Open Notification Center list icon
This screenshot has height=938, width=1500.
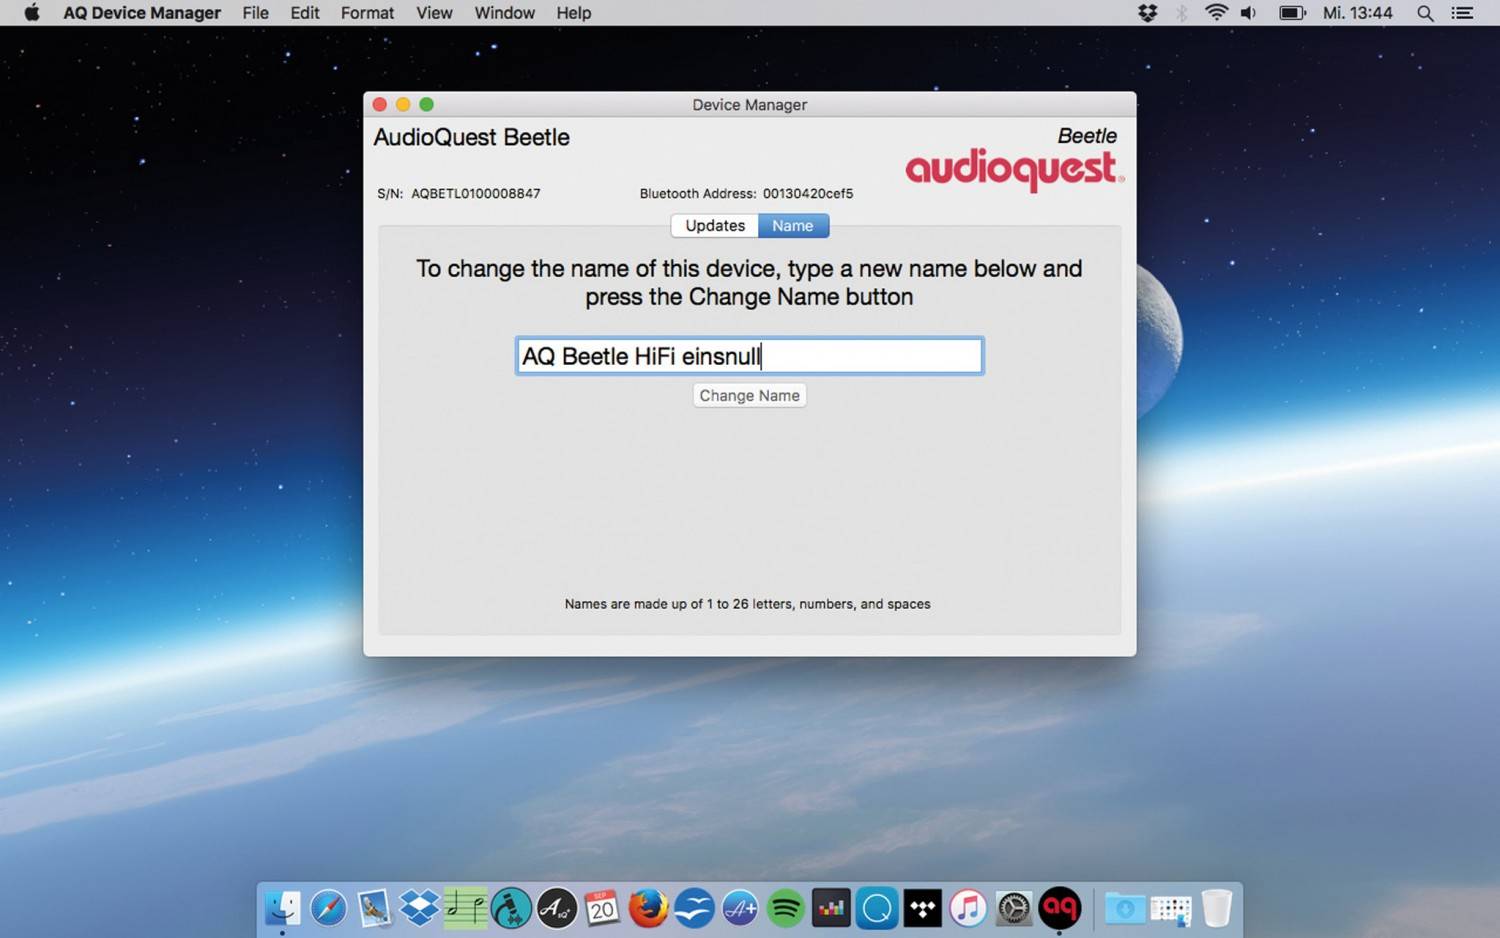coord(1462,13)
